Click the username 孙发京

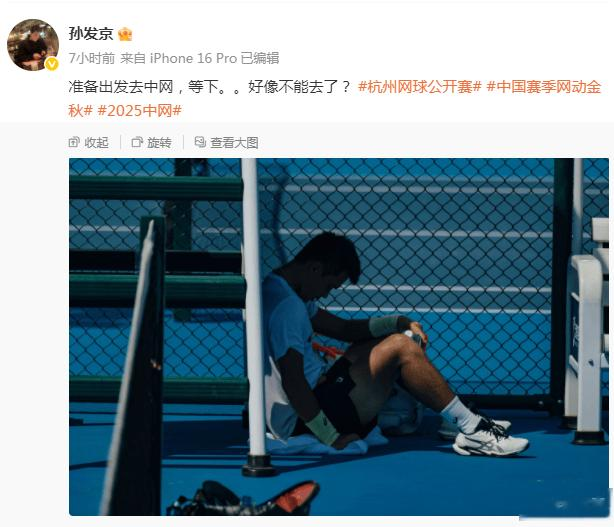pos(91,34)
